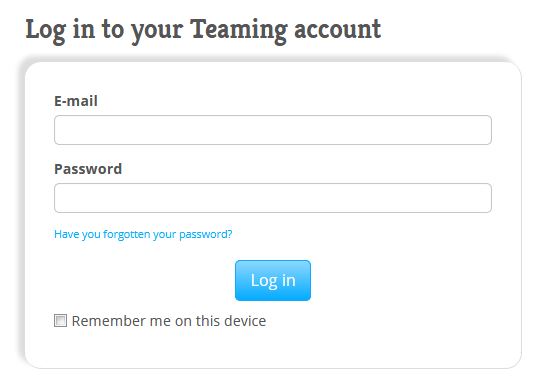Toggle the remember-this-device option box
Screen dimensions: 542x377
[60, 320]
